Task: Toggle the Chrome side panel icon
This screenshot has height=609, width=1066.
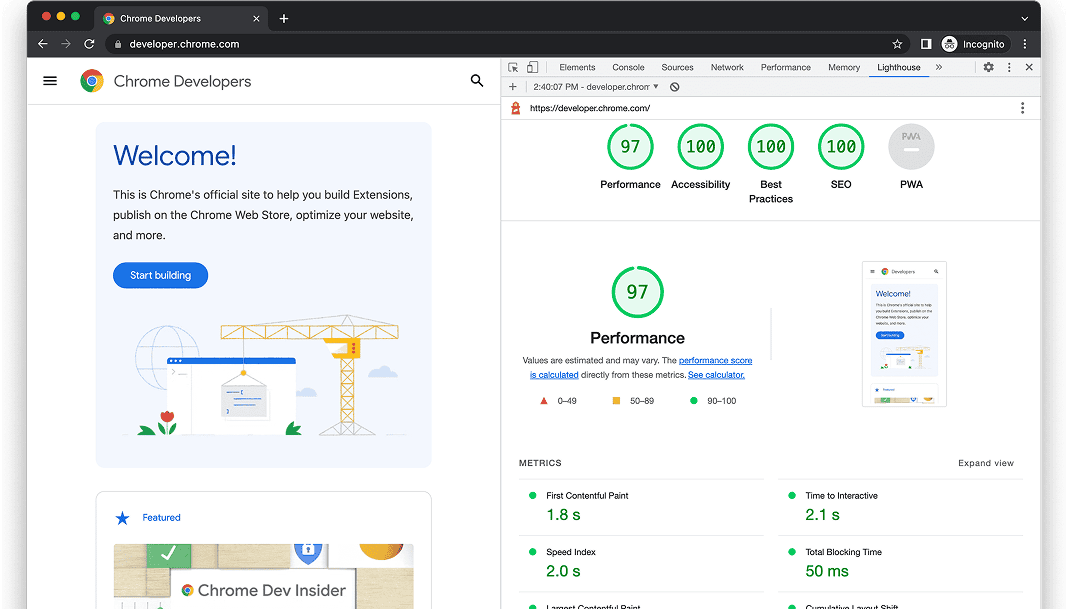Action: (x=926, y=44)
